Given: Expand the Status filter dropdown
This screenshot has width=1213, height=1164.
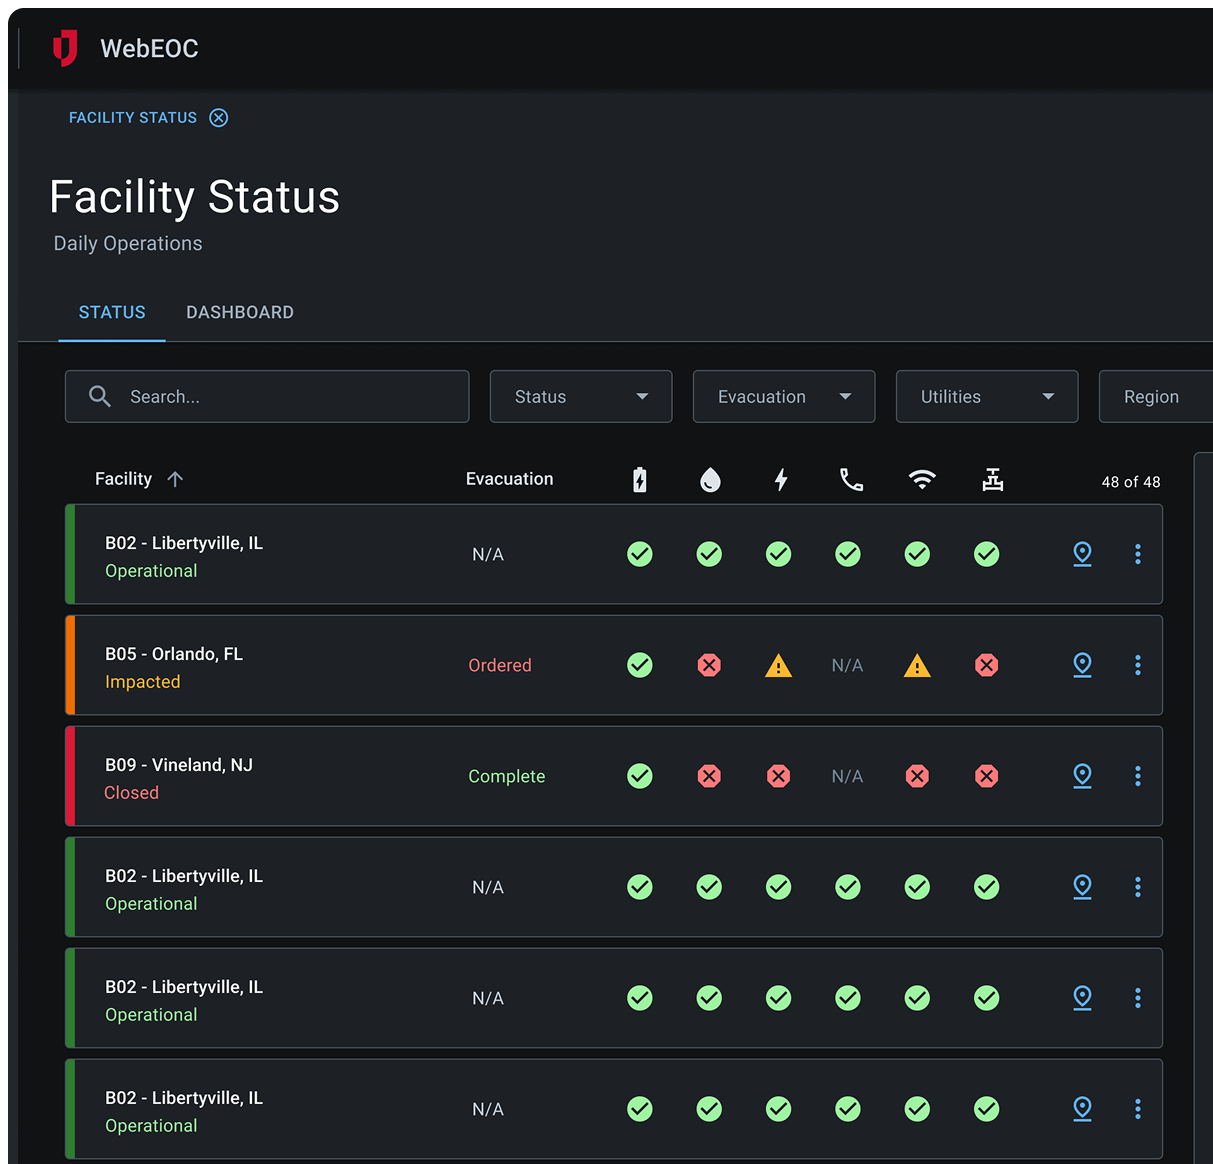Looking at the screenshot, I should click(x=581, y=397).
